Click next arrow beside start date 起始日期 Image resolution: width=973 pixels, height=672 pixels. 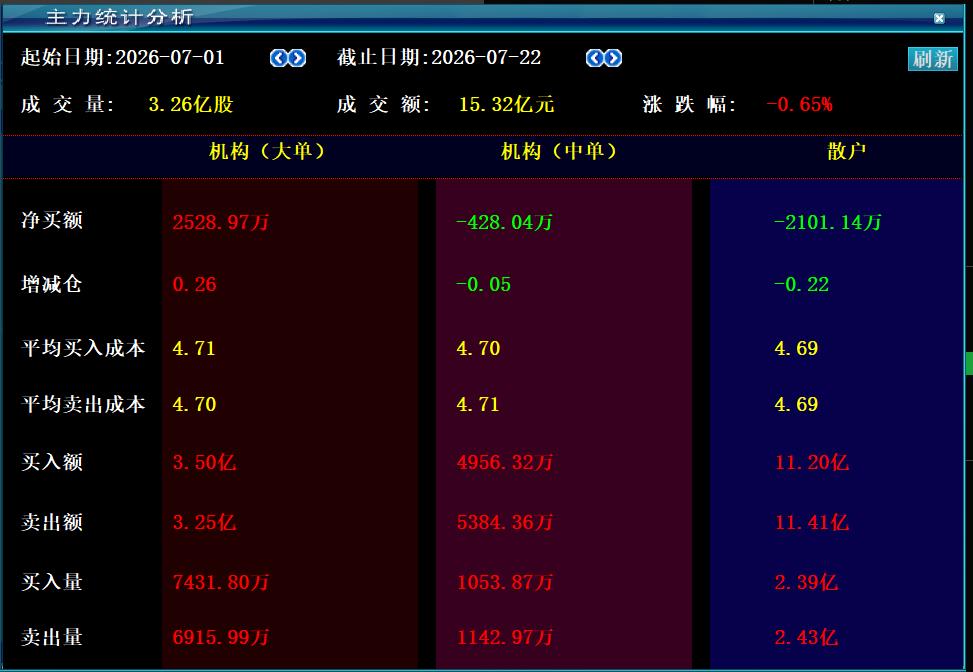[x=297, y=58]
